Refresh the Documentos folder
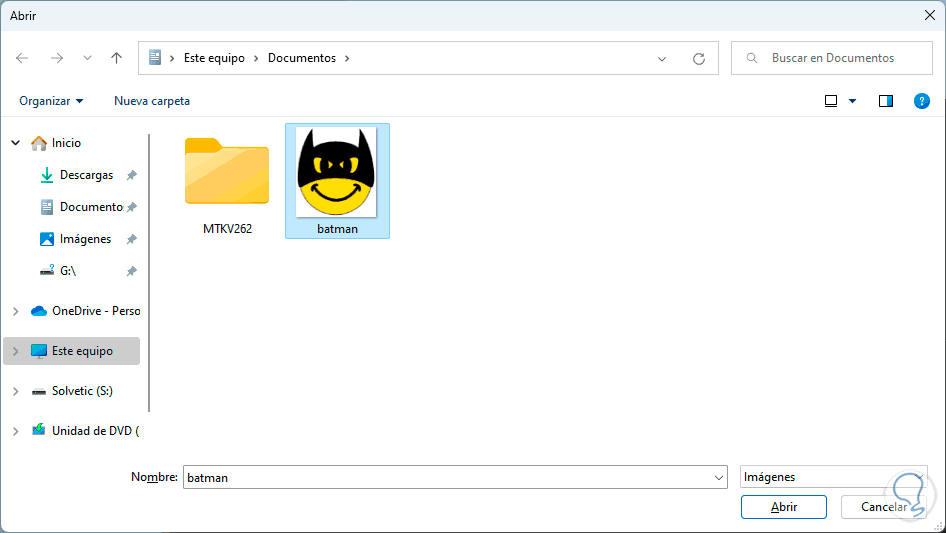The width and height of the screenshot is (946, 533). point(699,59)
